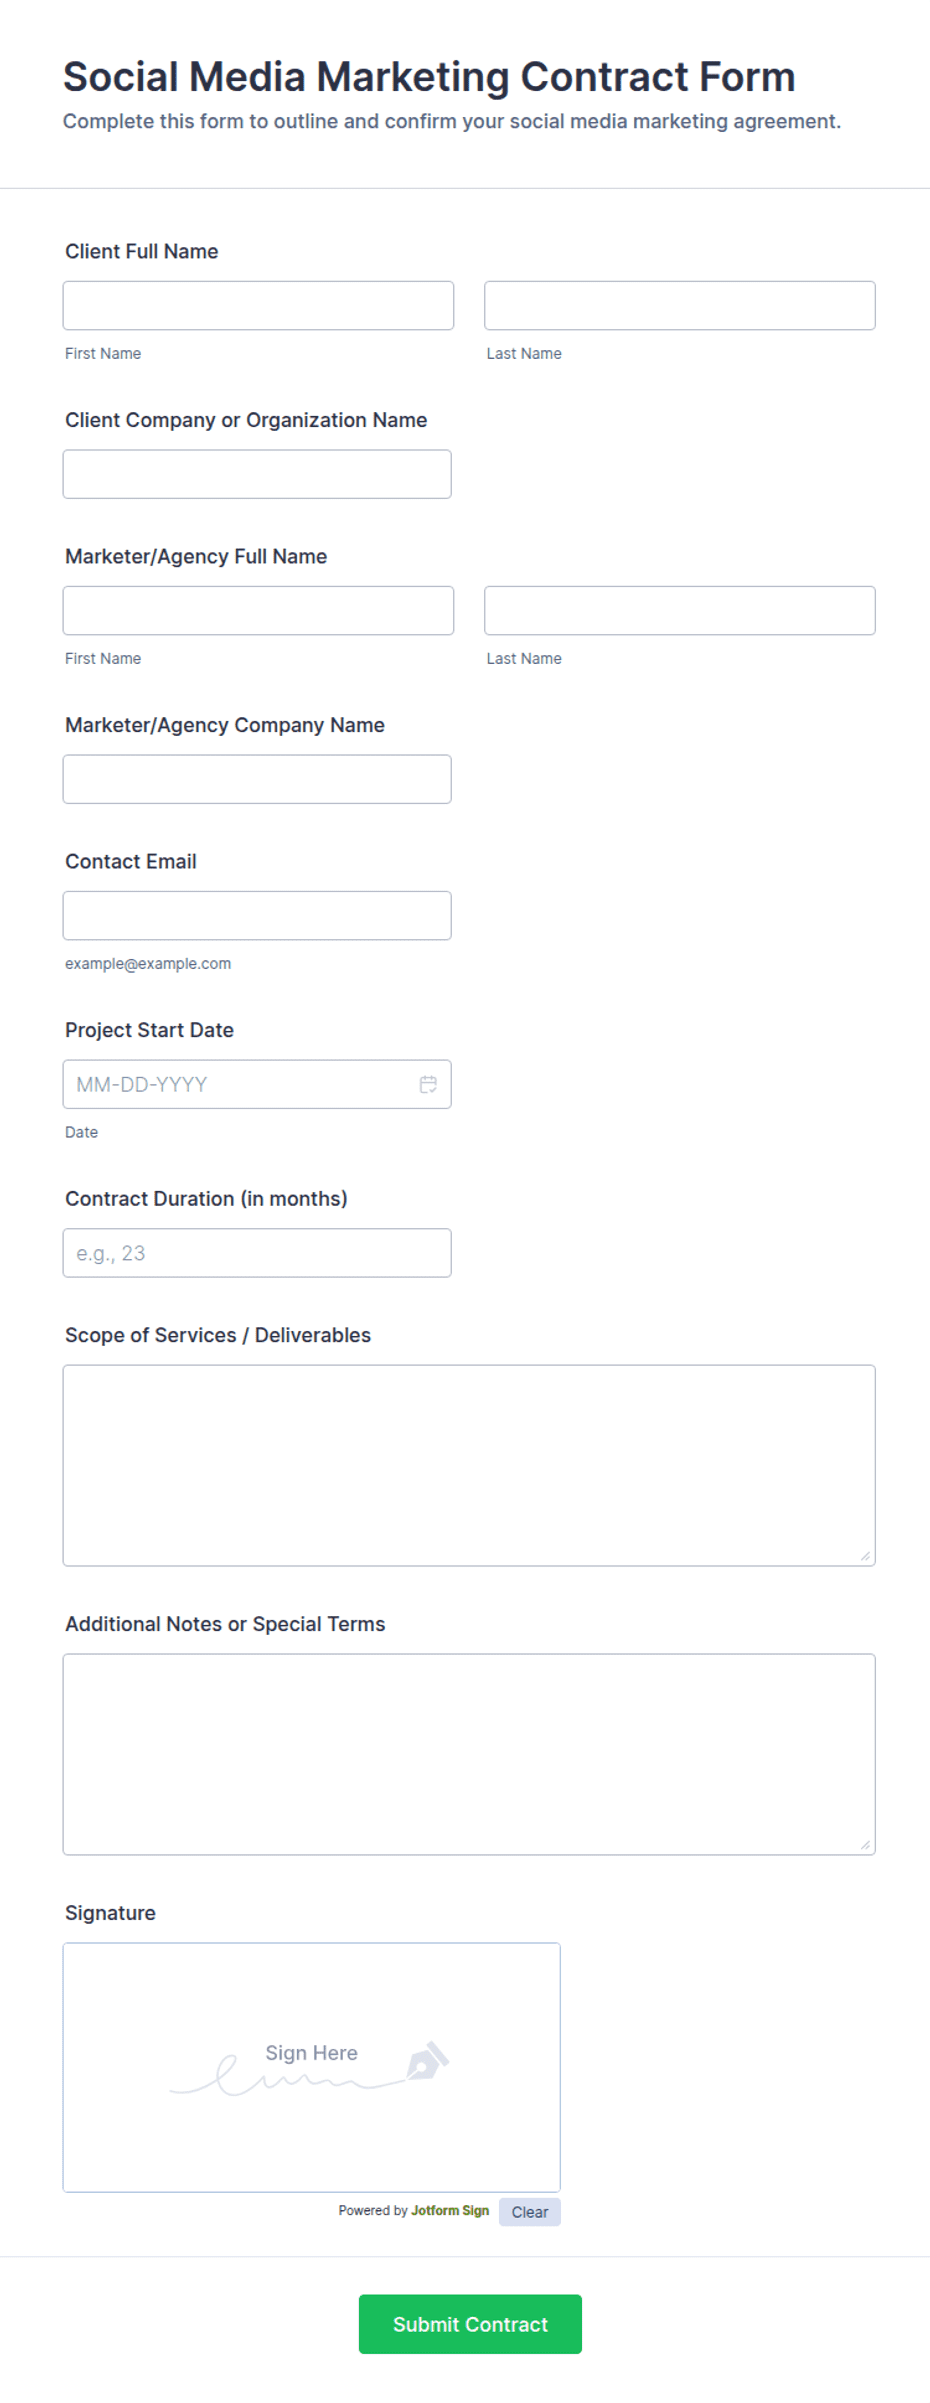Open the Jotform Sign link

[450, 2210]
